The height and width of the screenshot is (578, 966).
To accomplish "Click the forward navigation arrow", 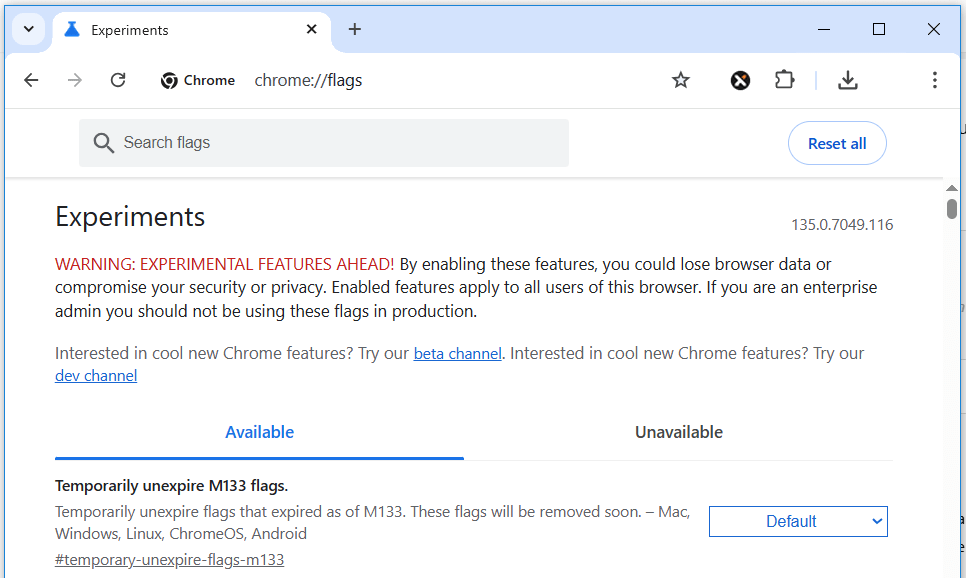I will point(75,80).
